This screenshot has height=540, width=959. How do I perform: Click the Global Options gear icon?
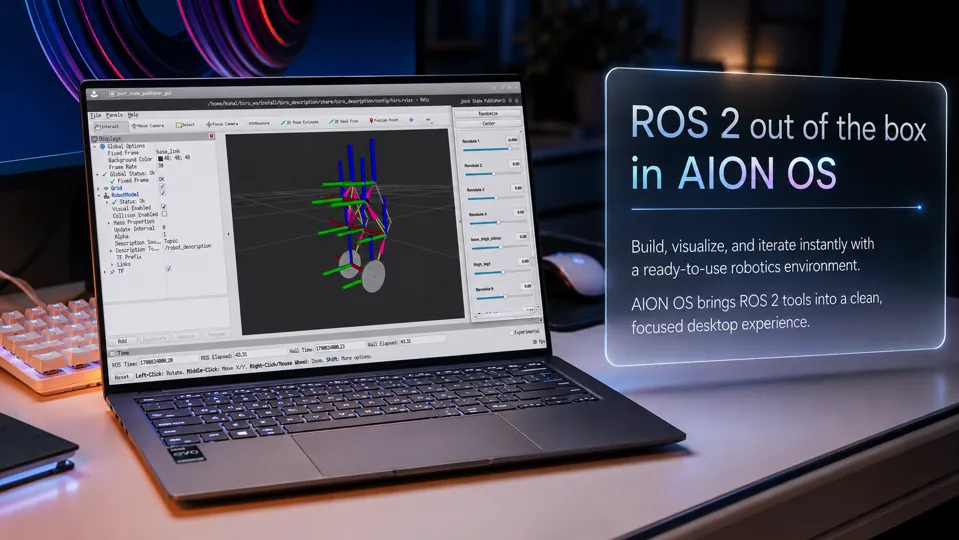coord(102,146)
